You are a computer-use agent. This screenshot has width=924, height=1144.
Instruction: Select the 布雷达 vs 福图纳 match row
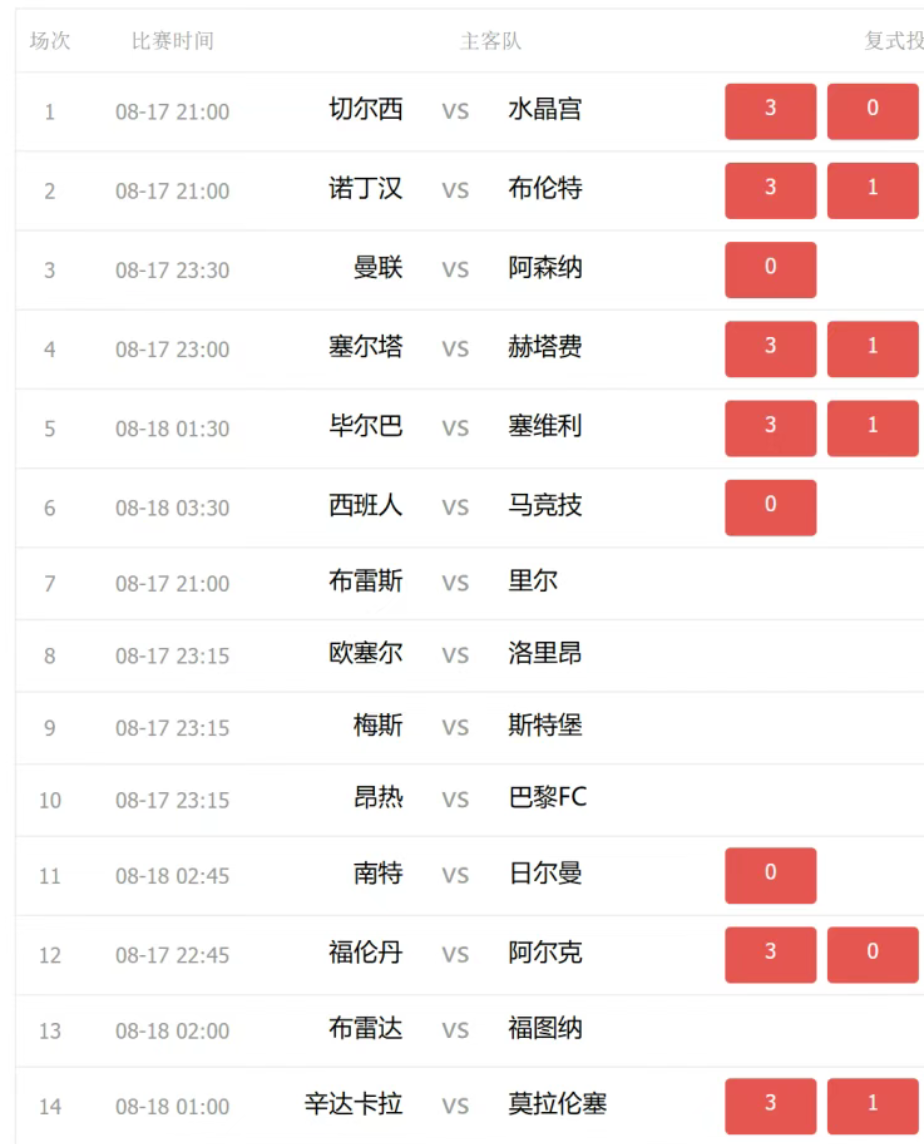pyautogui.click(x=469, y=1030)
